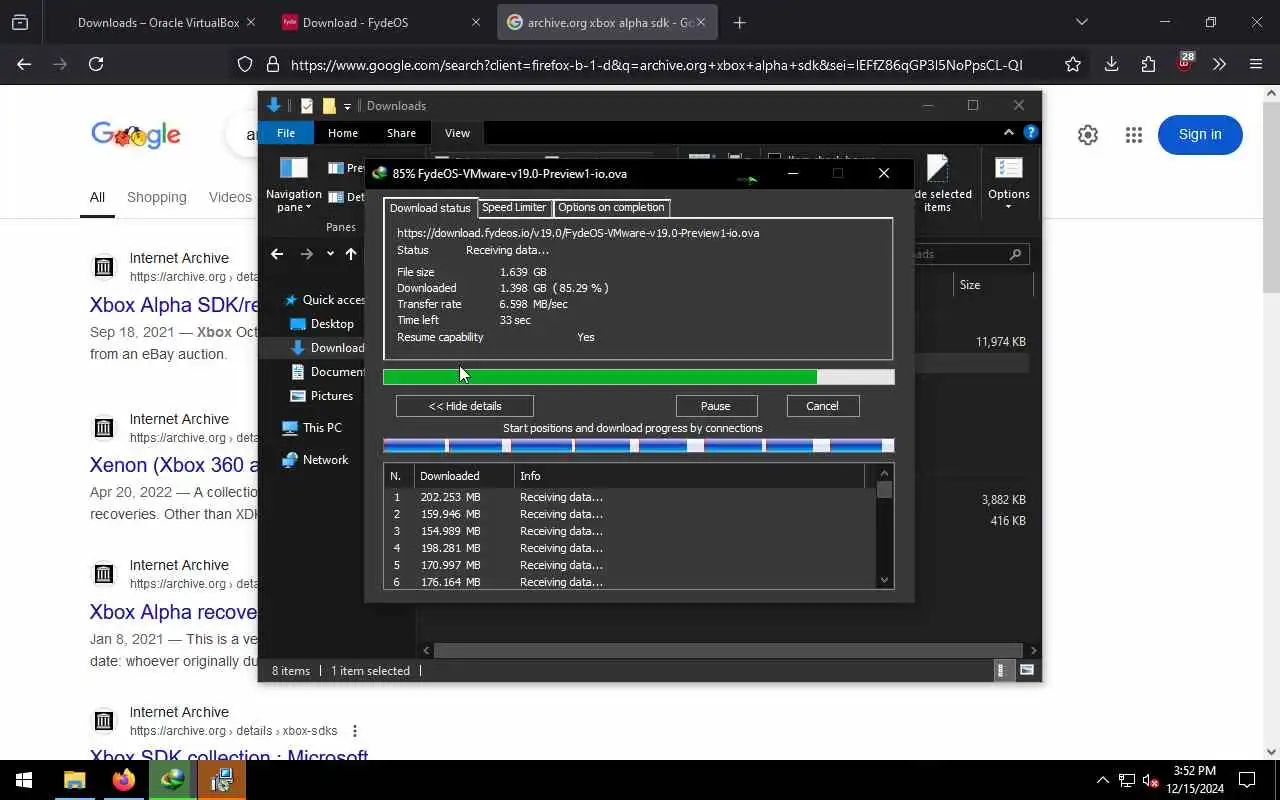Pause the FydeOS download
The width and height of the screenshot is (1280, 800).
[716, 406]
